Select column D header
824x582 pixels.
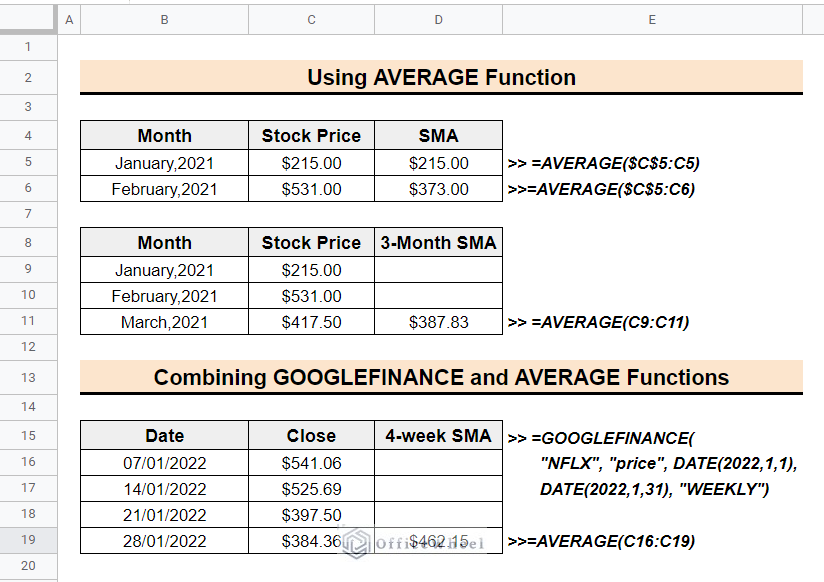439,20
